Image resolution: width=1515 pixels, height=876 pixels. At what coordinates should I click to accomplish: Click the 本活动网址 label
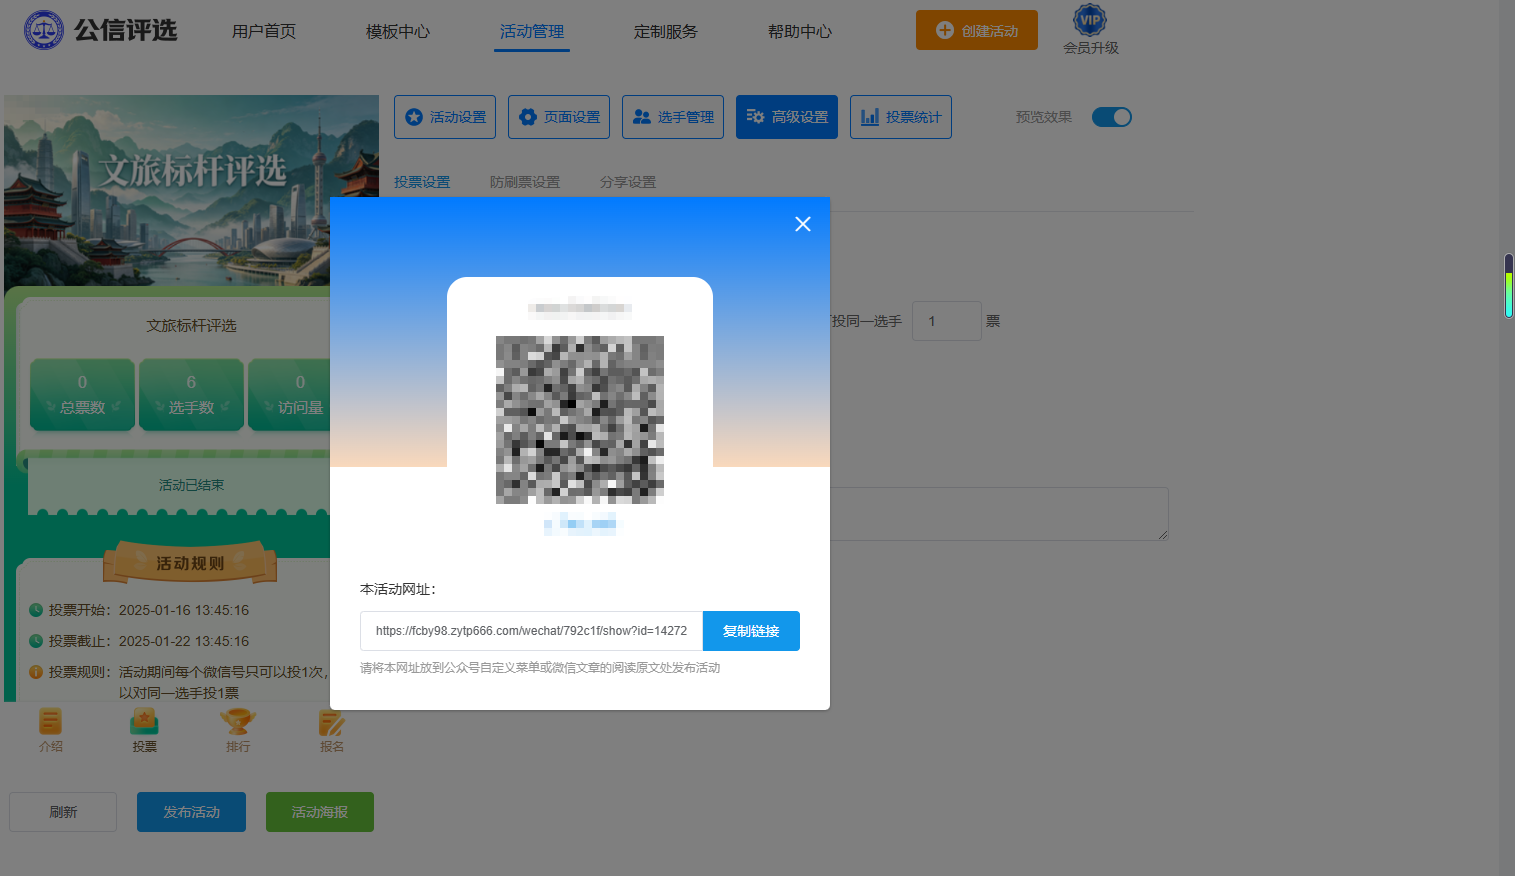(x=398, y=589)
